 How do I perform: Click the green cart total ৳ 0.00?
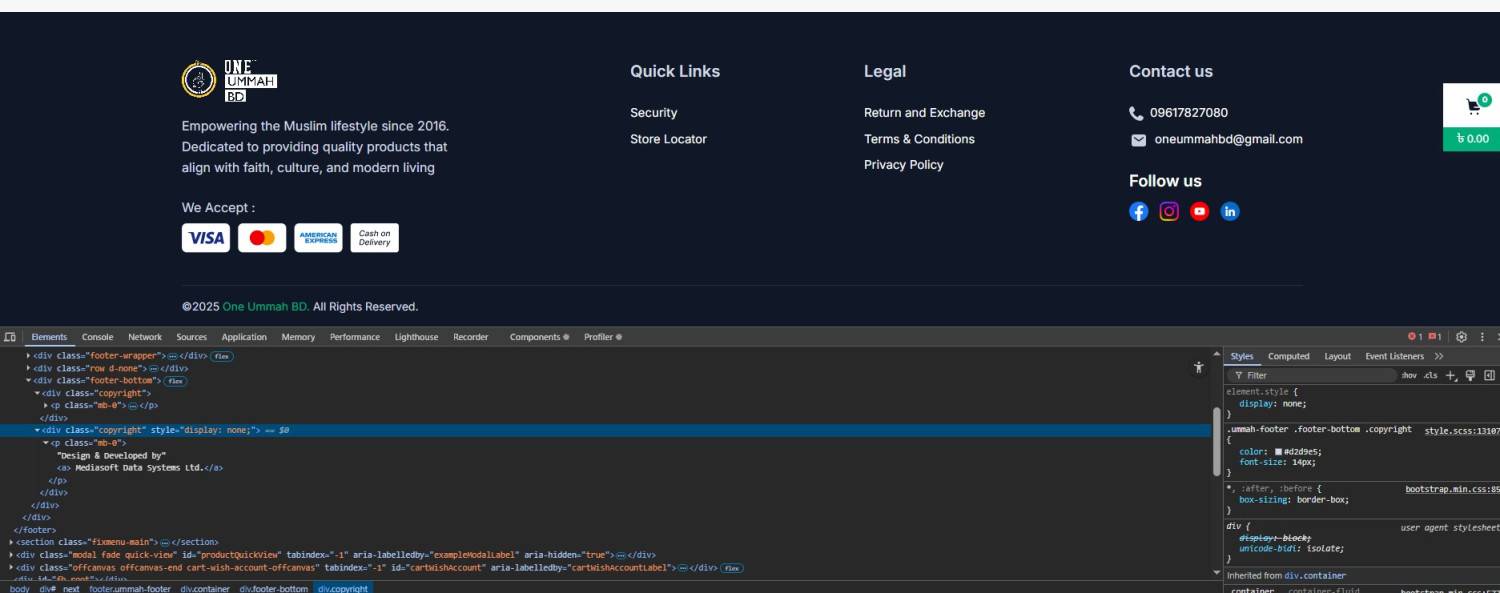1472,139
